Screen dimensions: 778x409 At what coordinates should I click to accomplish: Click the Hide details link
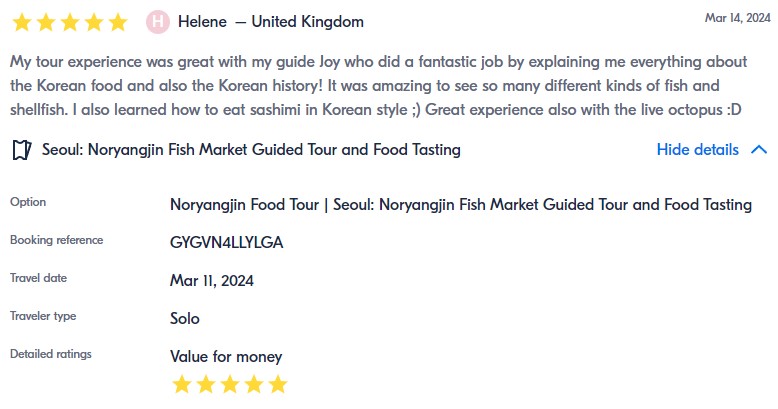coord(697,150)
